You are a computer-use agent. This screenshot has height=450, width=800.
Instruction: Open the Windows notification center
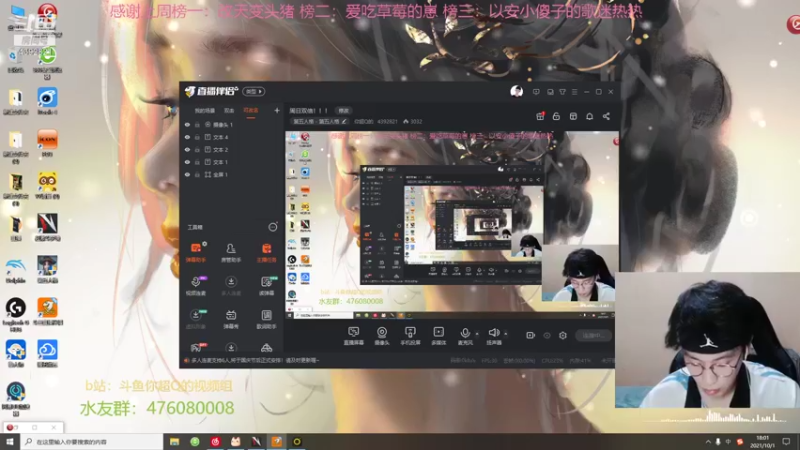point(786,441)
